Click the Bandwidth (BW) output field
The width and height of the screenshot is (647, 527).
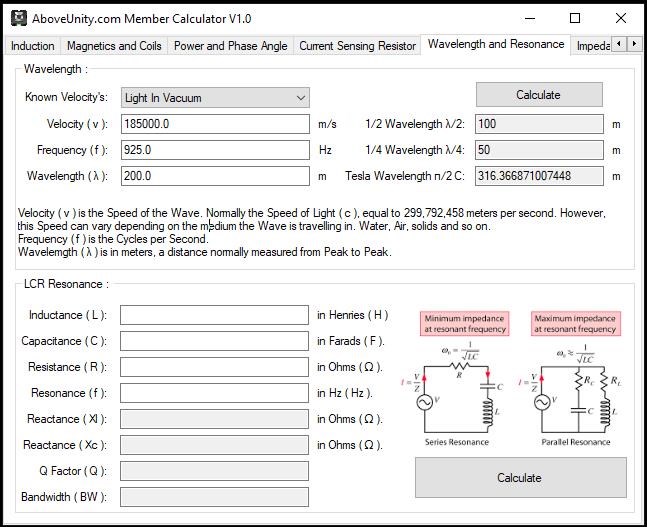tap(214, 497)
